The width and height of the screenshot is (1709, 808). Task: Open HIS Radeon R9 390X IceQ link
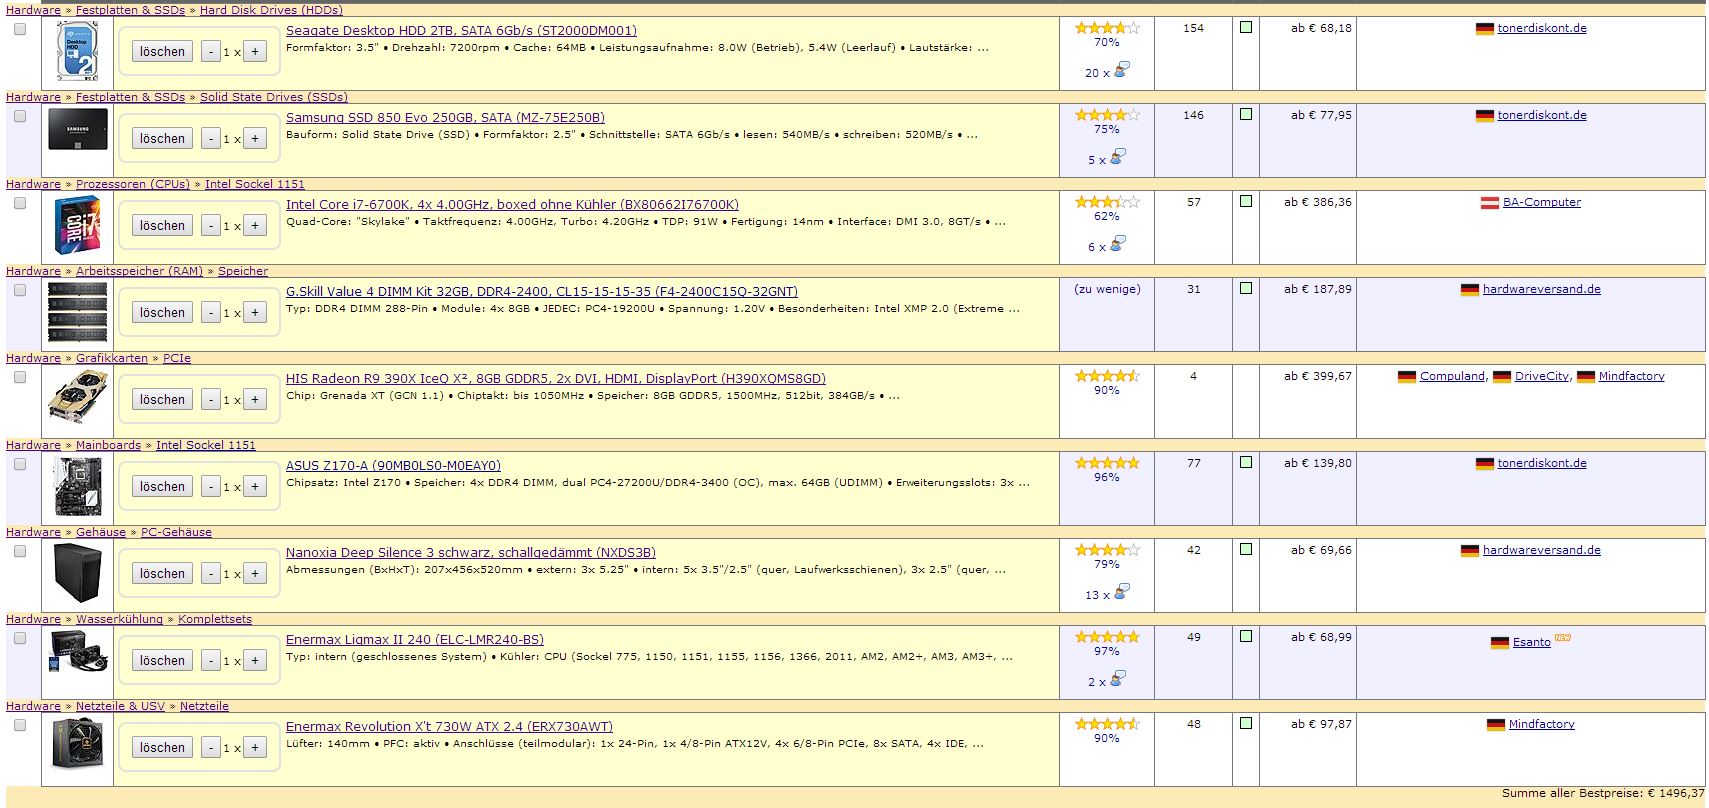coord(556,379)
